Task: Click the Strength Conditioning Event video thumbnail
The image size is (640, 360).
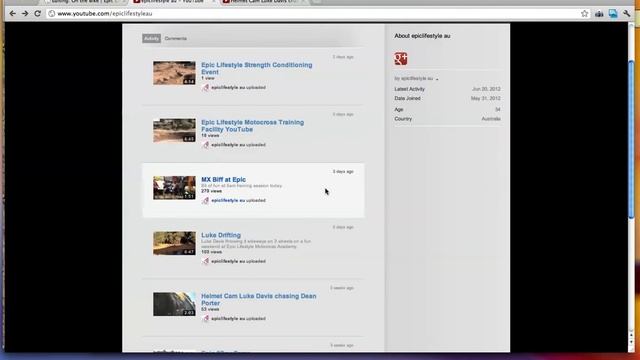Action: [x=174, y=73]
